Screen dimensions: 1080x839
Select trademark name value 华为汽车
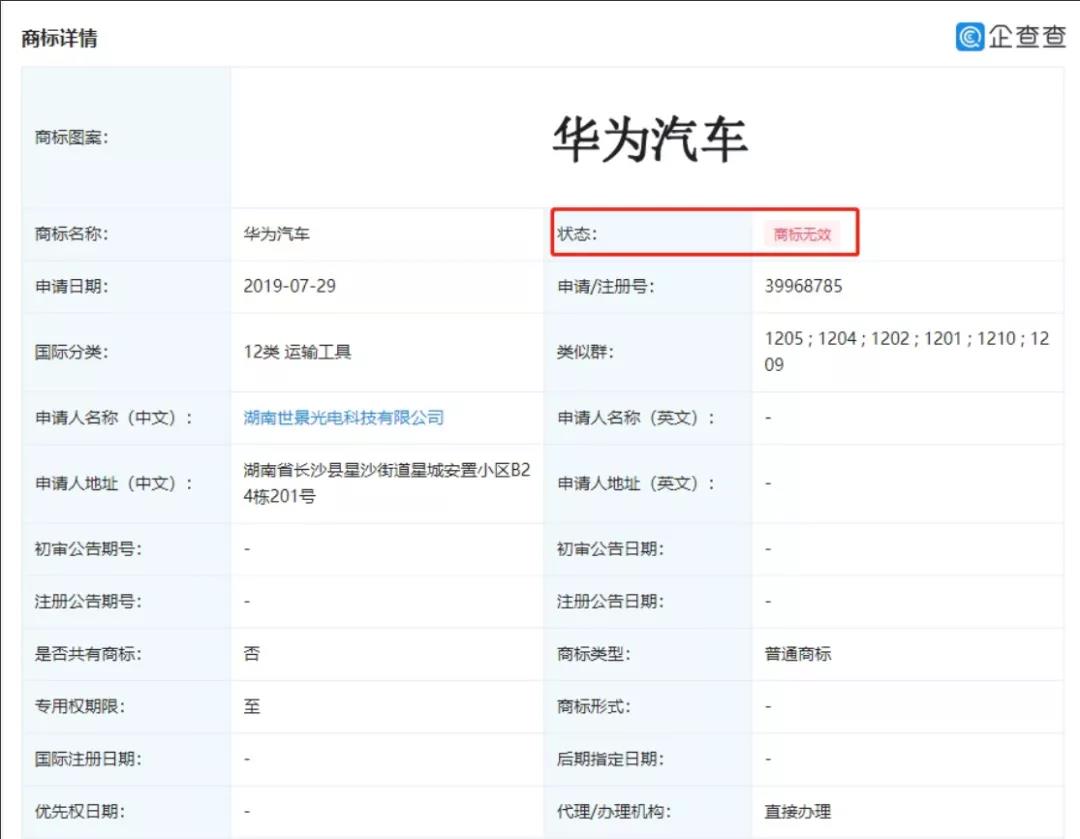tap(277, 234)
